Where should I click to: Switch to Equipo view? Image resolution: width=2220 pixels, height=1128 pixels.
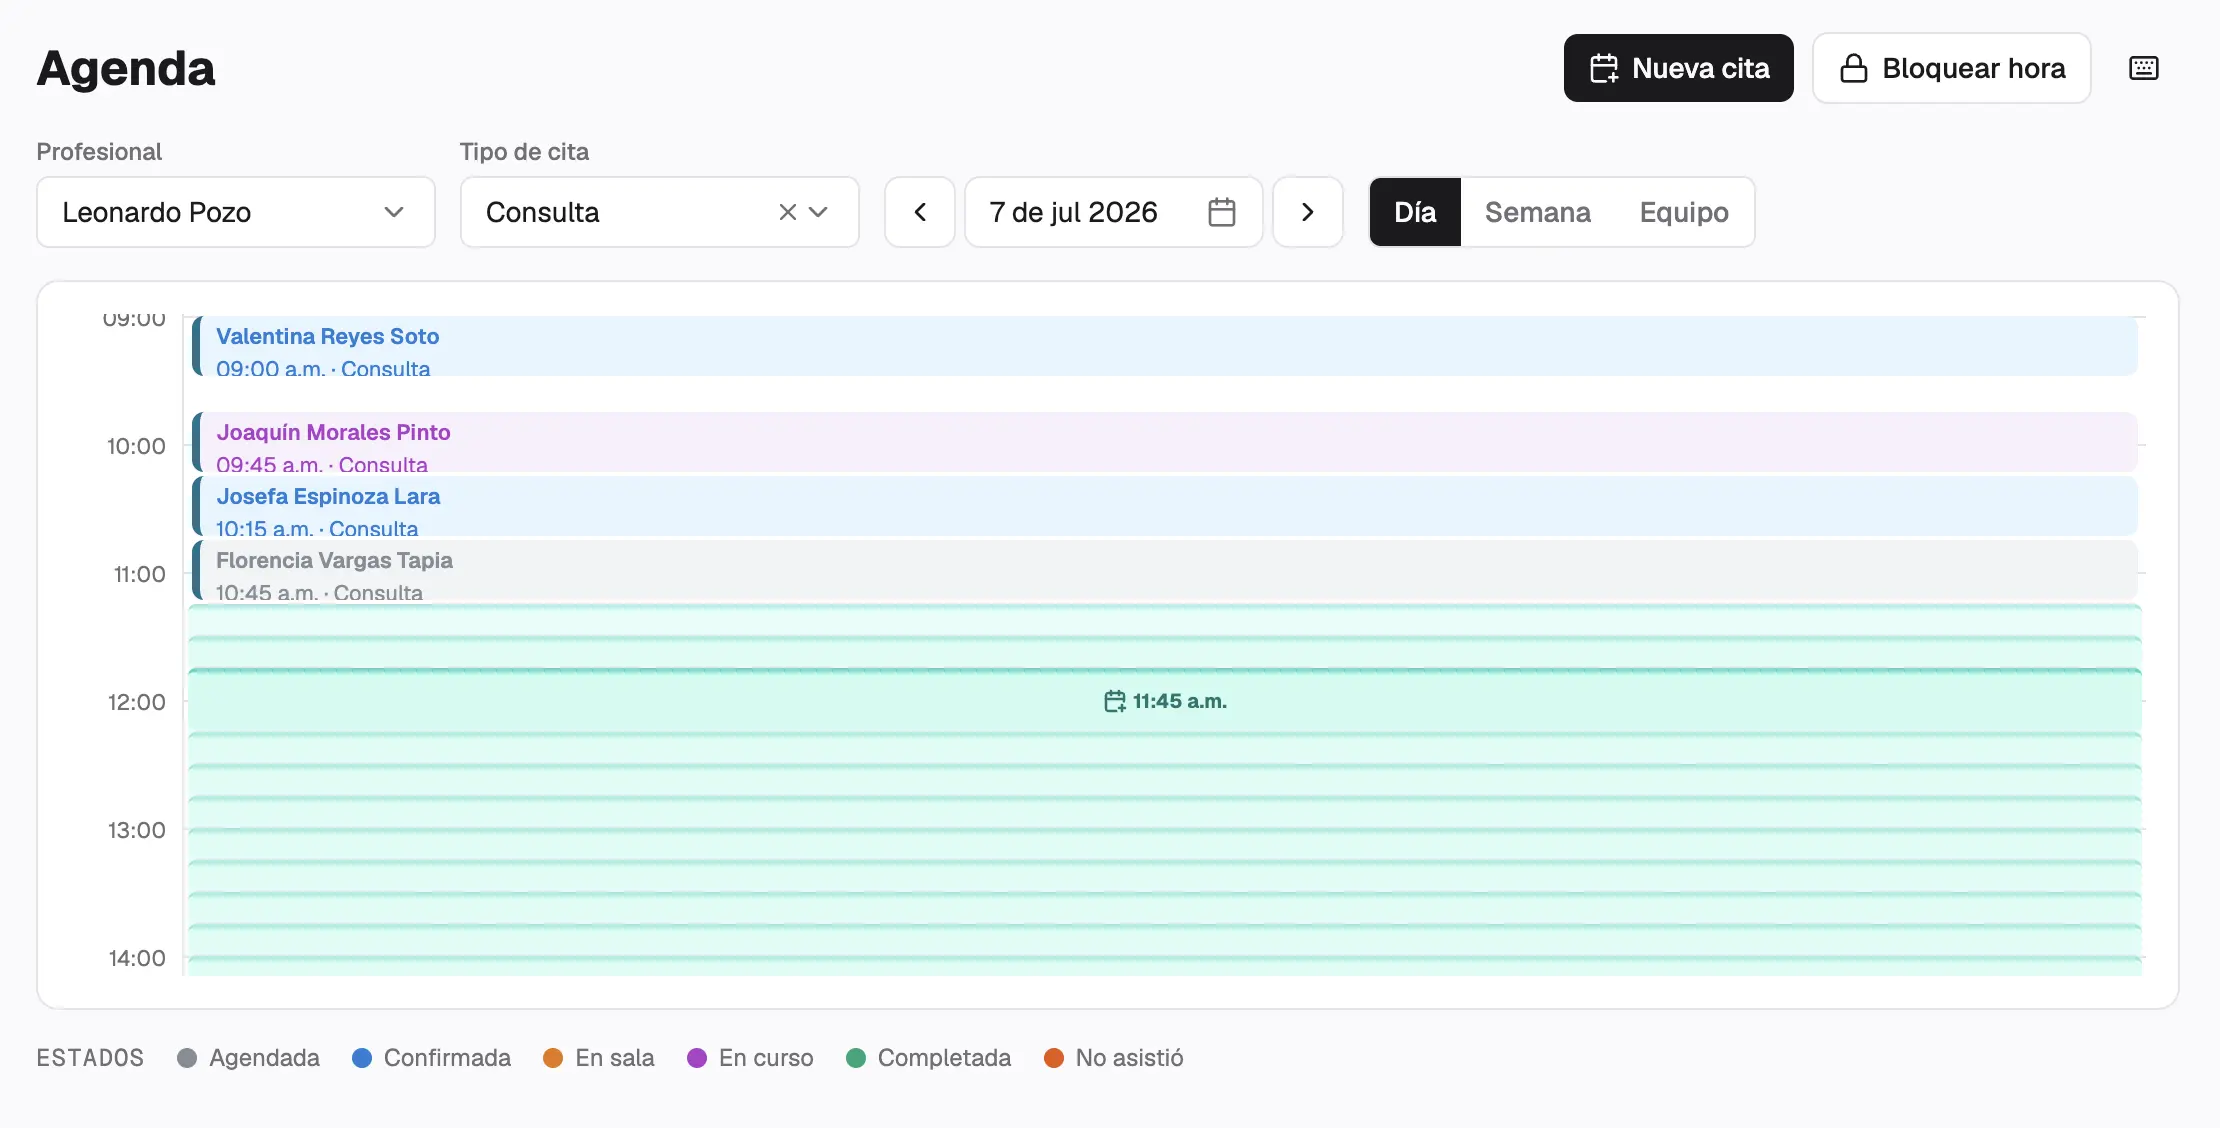(x=1684, y=212)
